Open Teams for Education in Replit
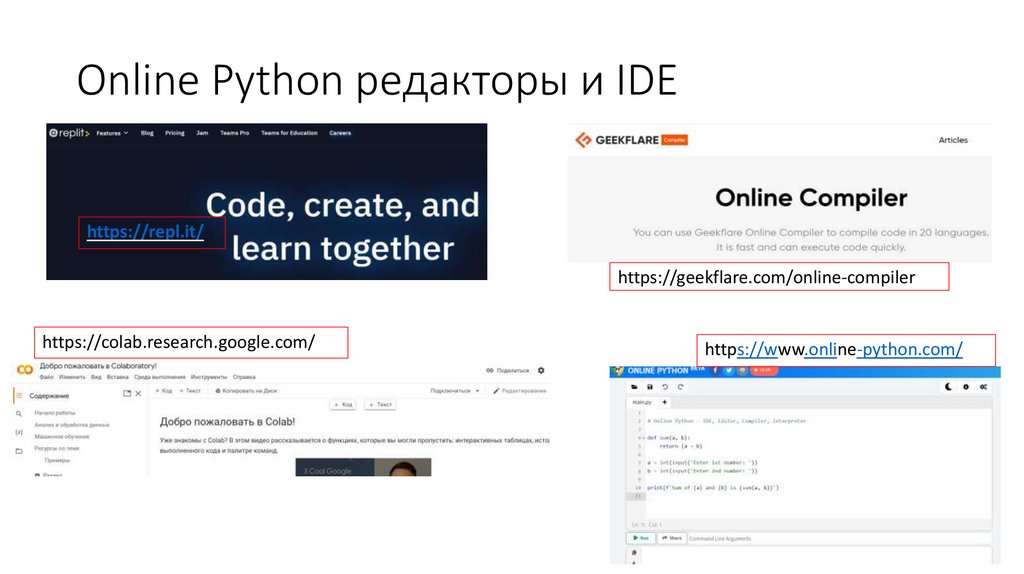The width and height of the screenshot is (1024, 574). [x=289, y=133]
